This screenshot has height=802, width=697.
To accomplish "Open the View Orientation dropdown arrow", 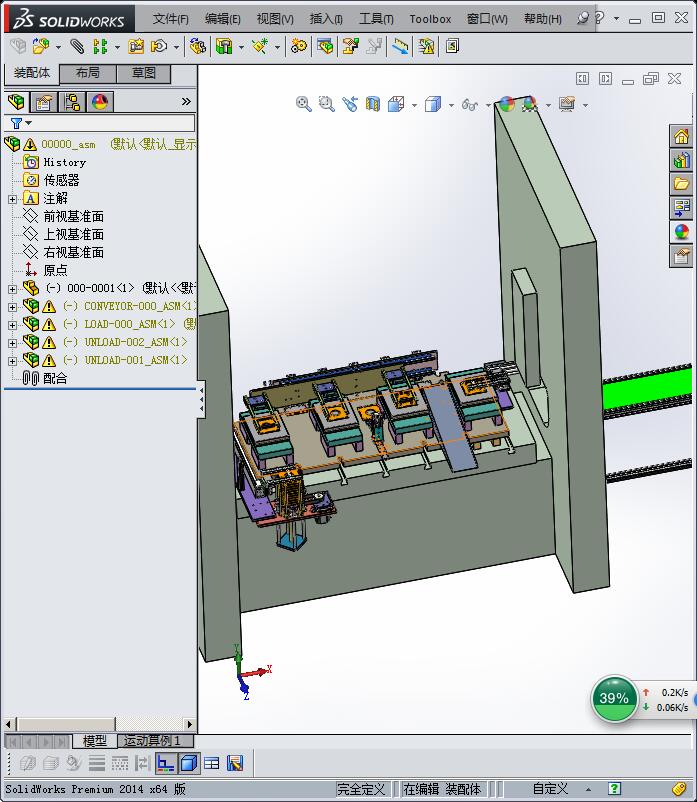I will (x=414, y=105).
